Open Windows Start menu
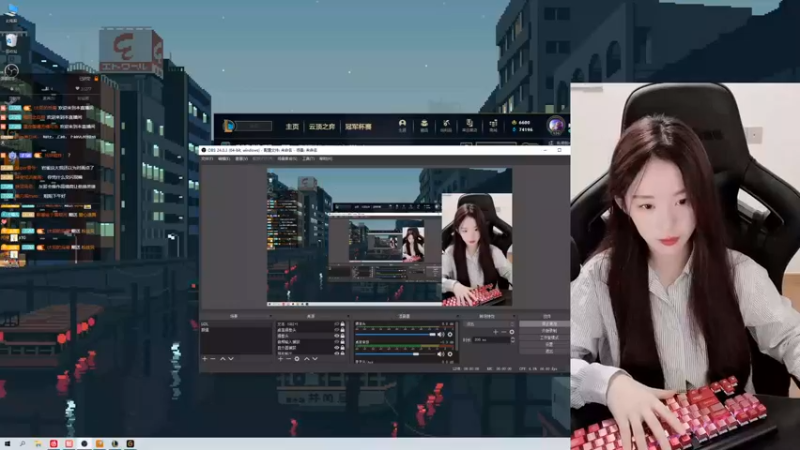This screenshot has width=800, height=450. (x=7, y=444)
